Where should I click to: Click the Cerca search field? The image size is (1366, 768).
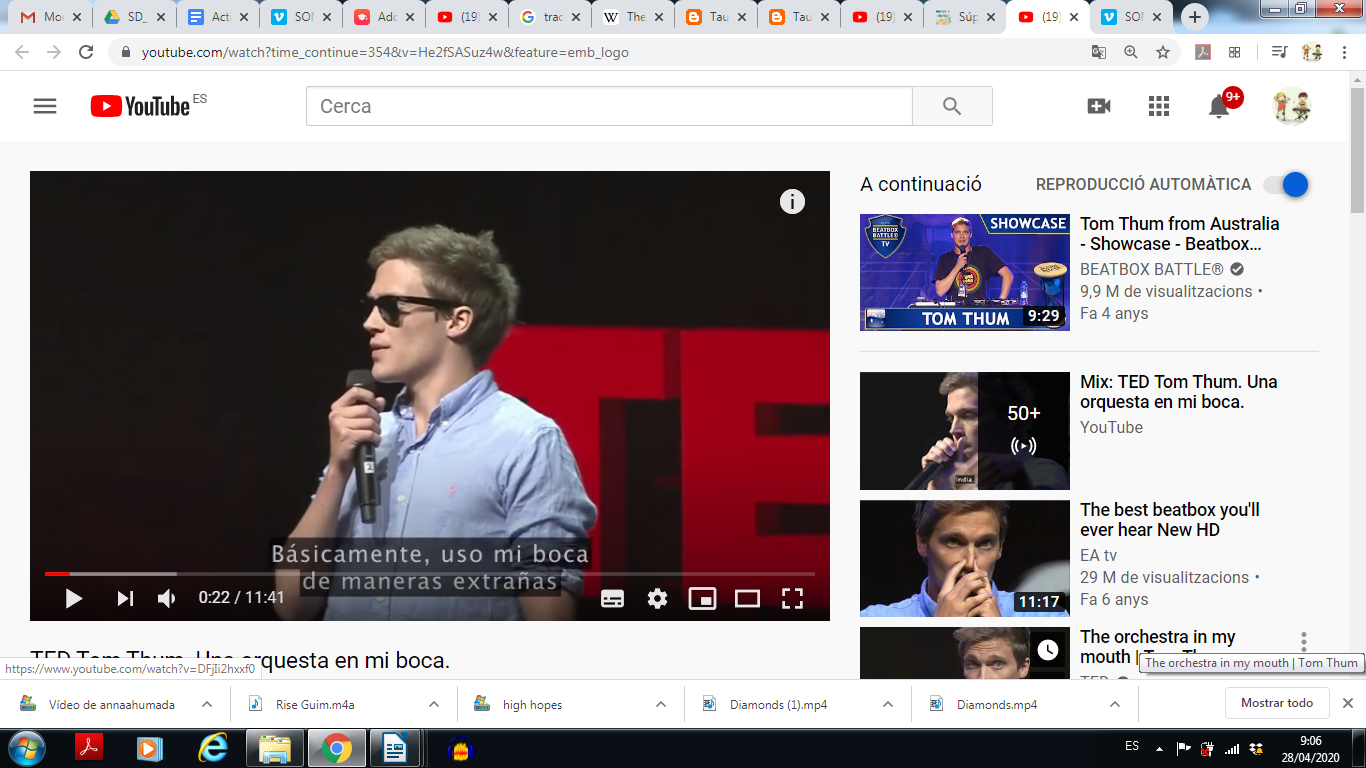pos(609,106)
